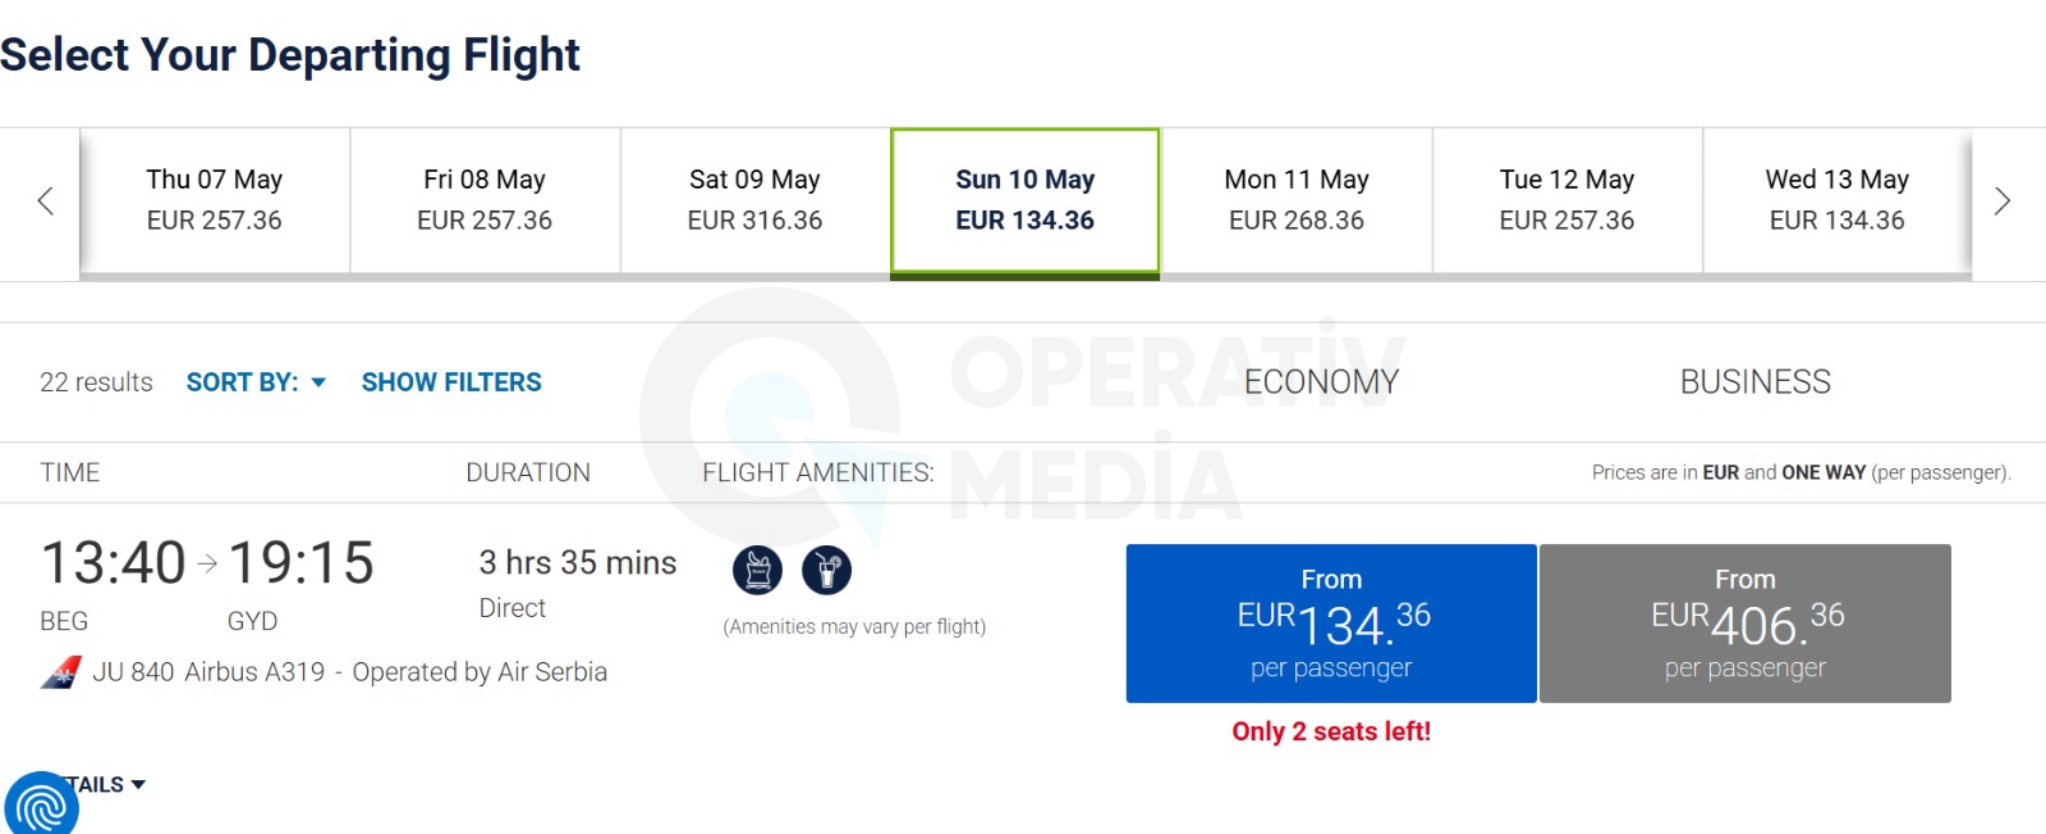The image size is (2046, 834).
Task: Click the Air Serbia airline logo
Action: pos(61,673)
